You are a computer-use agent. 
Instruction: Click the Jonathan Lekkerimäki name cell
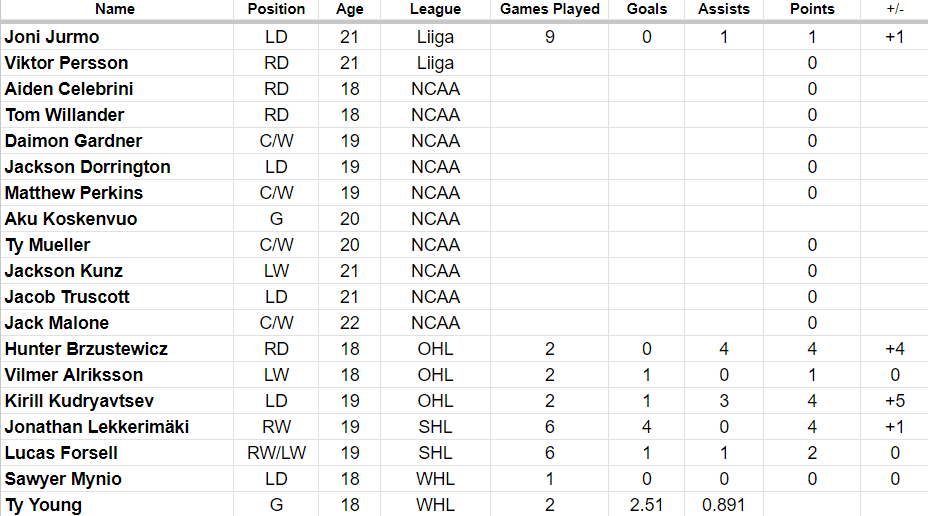click(x=97, y=427)
